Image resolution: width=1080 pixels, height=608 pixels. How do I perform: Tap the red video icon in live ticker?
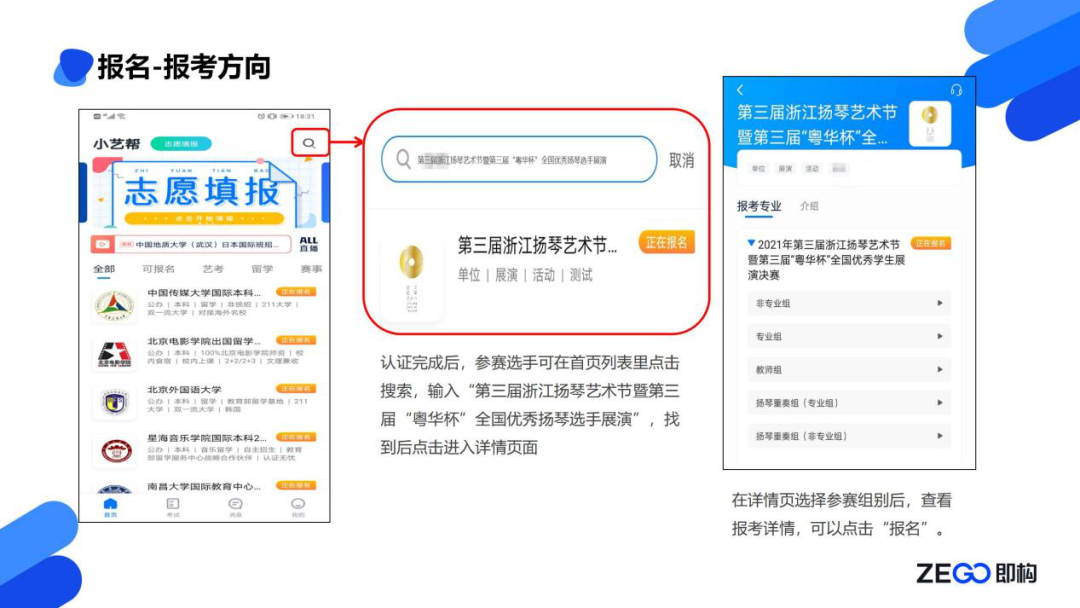point(103,244)
